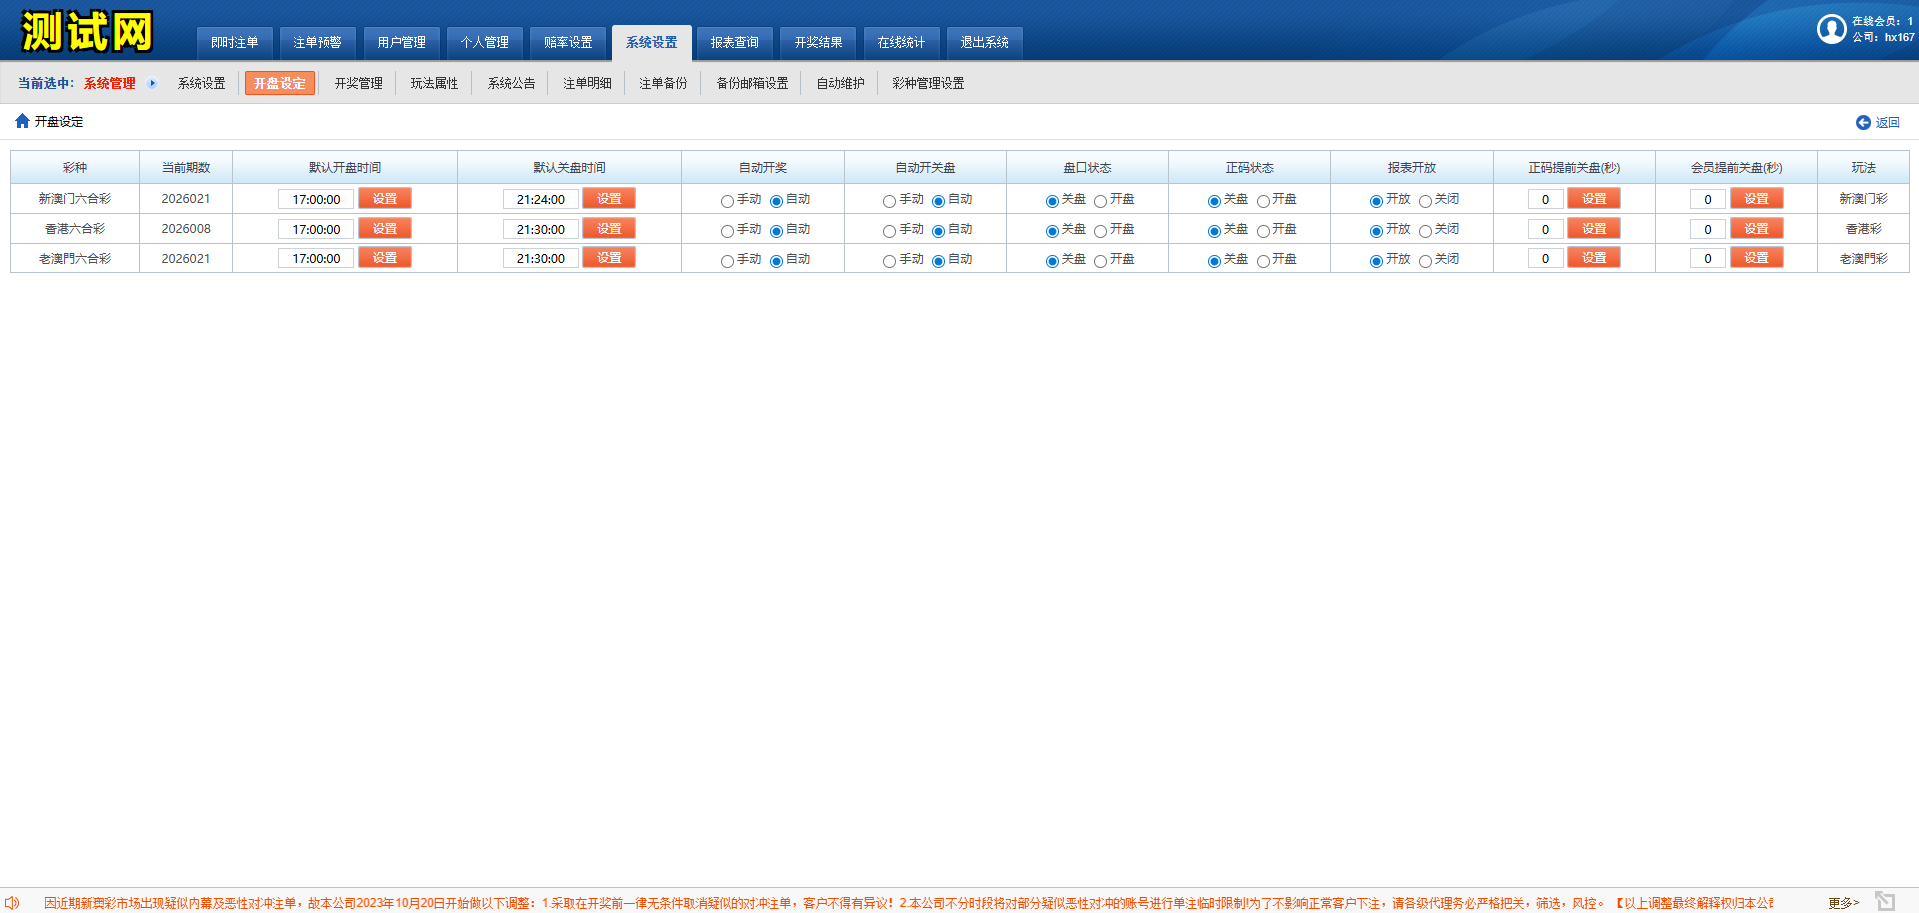Open the 赔率设置 tab
The image size is (1919, 913).
568,42
